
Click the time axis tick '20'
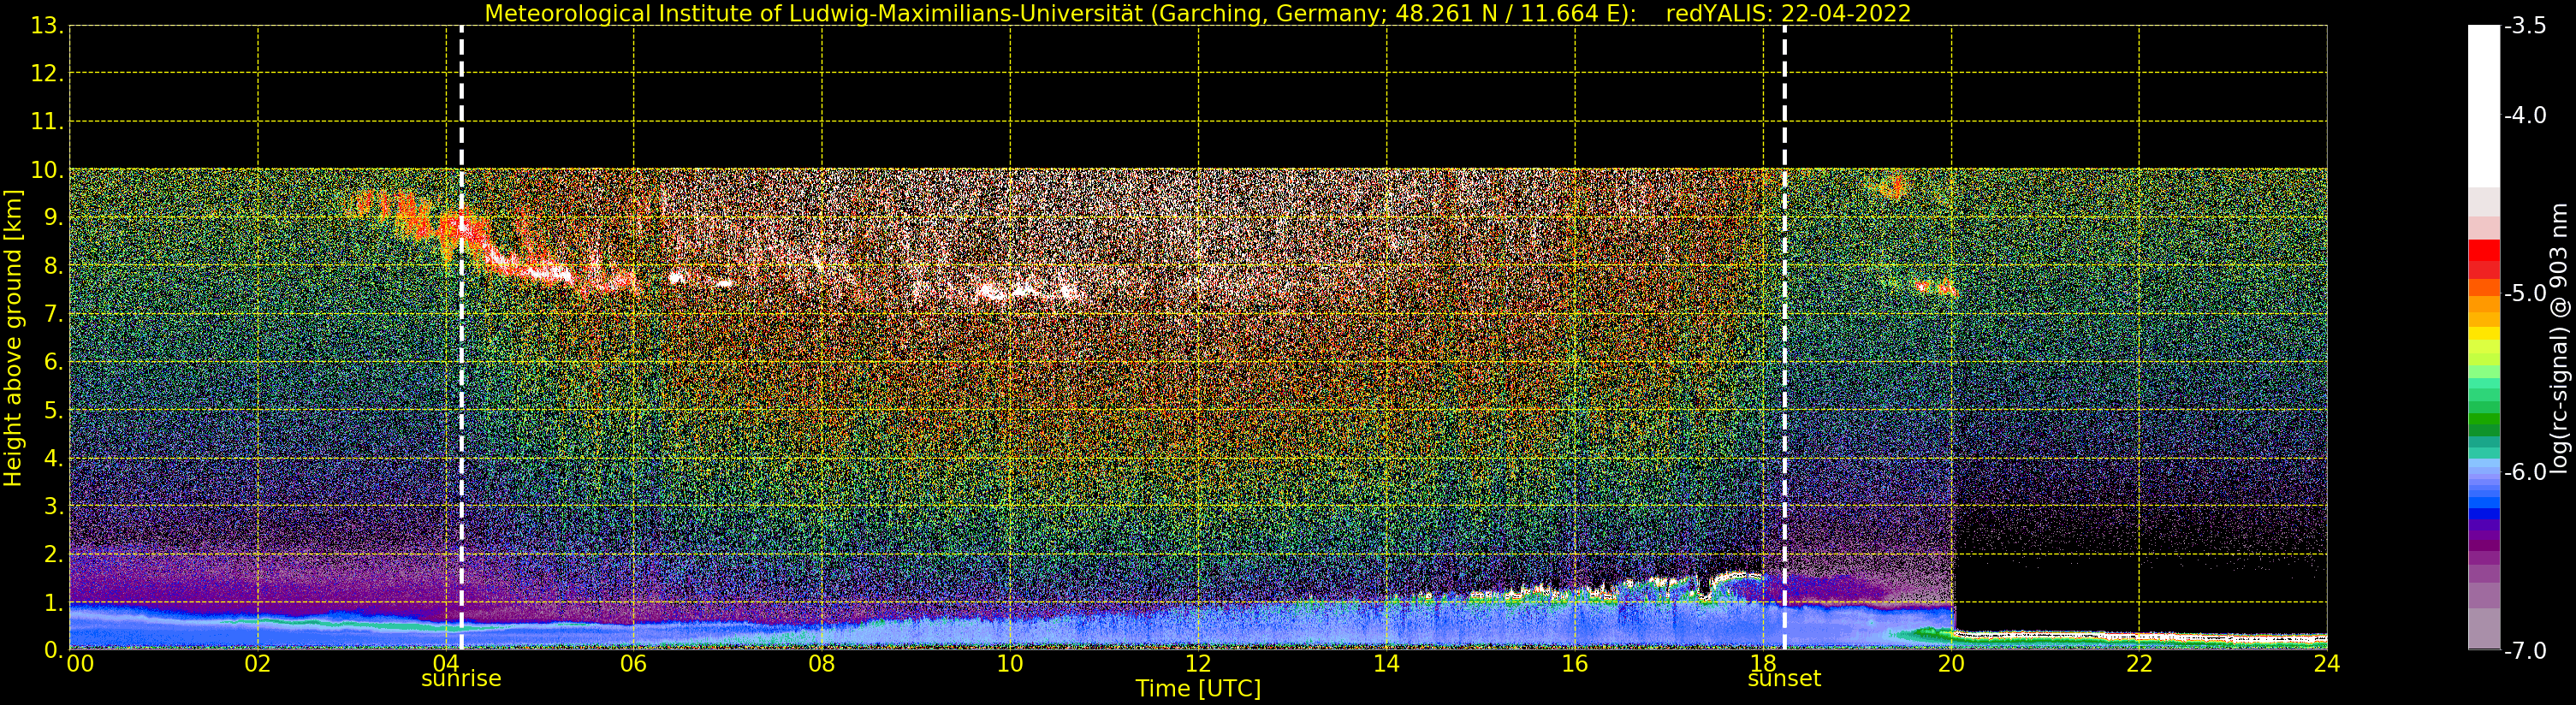click(1951, 664)
